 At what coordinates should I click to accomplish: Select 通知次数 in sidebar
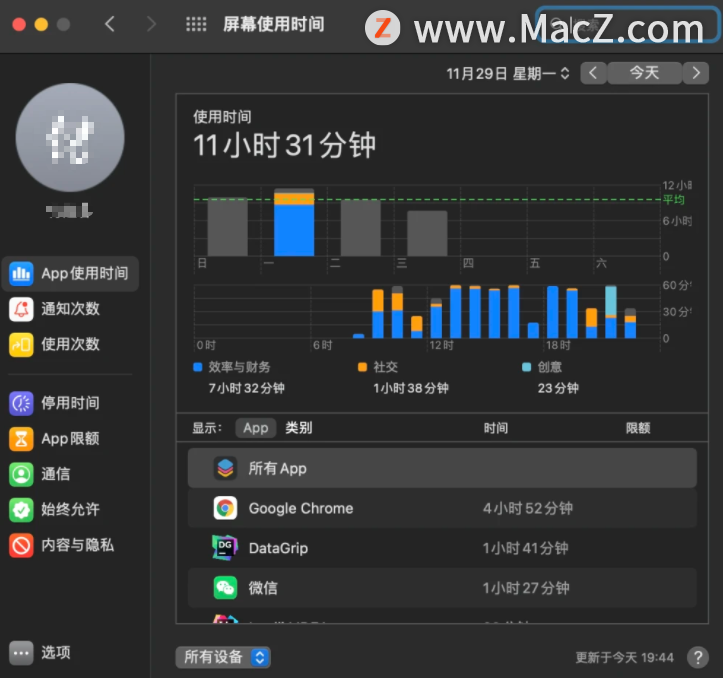tap(70, 309)
